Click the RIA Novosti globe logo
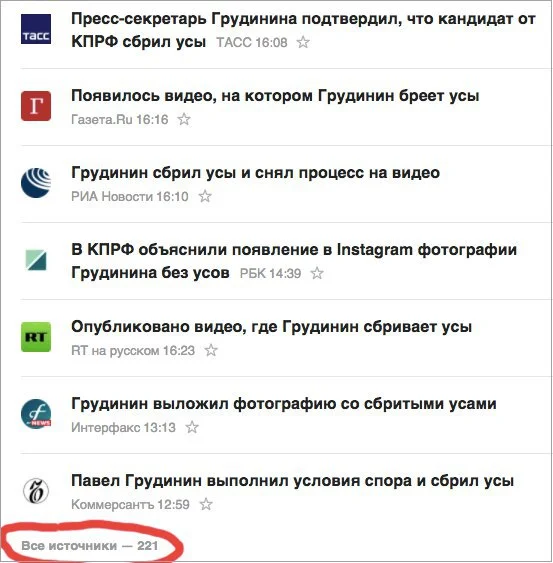This screenshot has width=553, height=563. (36, 183)
